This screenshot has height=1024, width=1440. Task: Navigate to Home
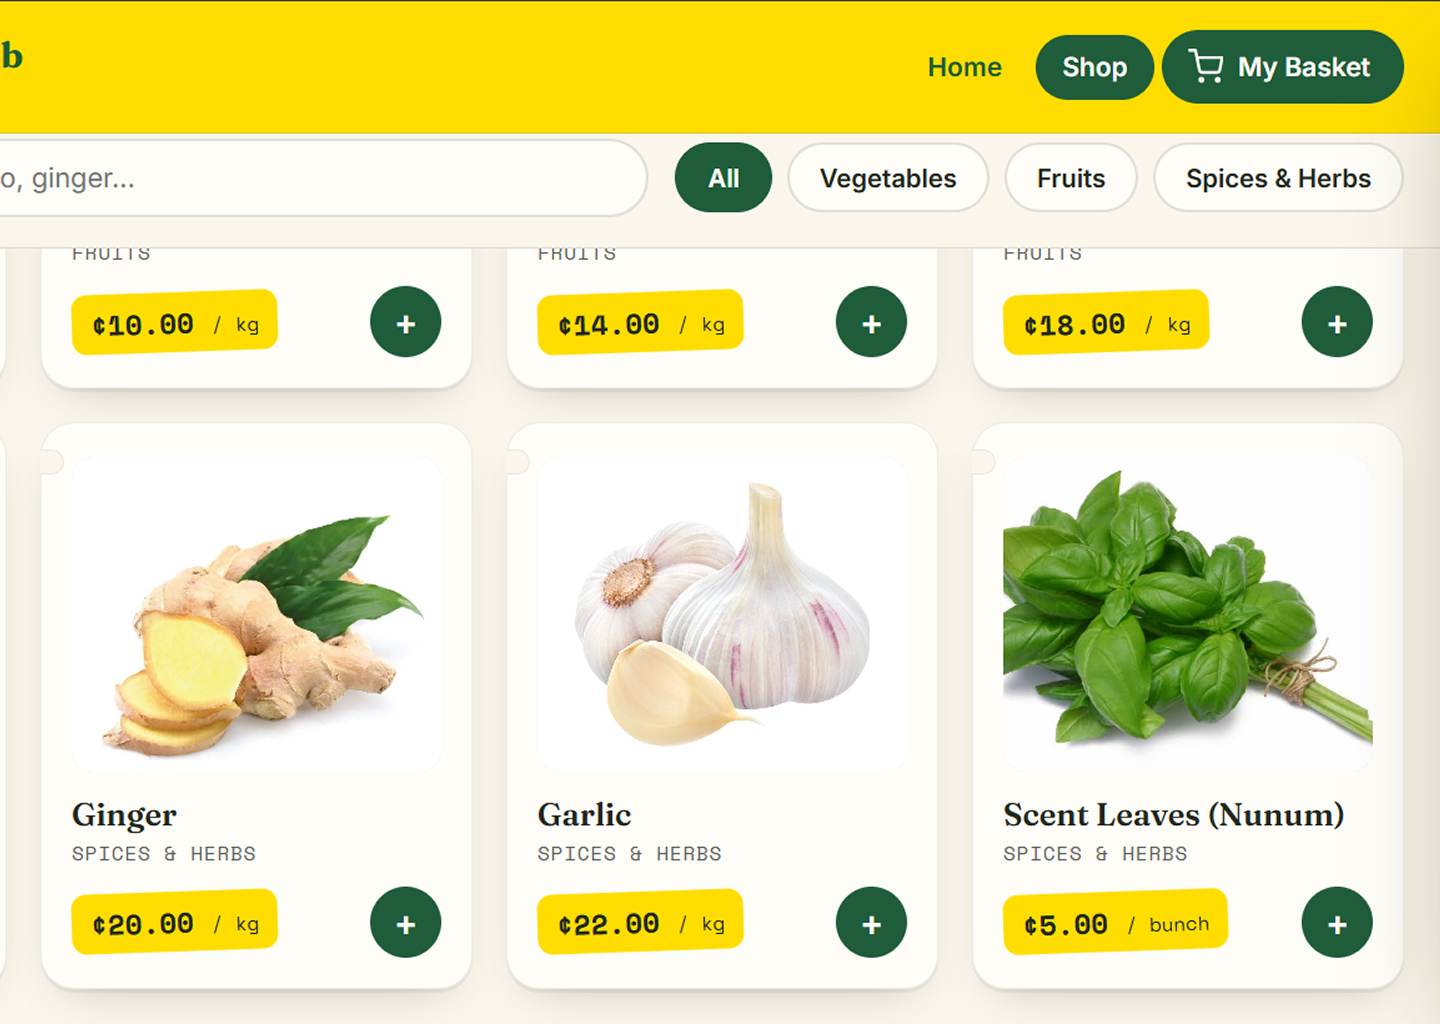(x=965, y=67)
